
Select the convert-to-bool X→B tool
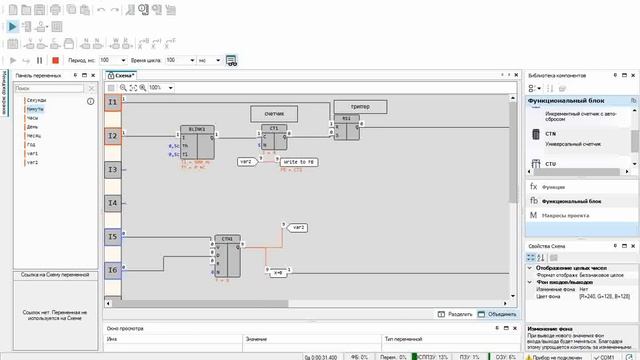pos(144,43)
